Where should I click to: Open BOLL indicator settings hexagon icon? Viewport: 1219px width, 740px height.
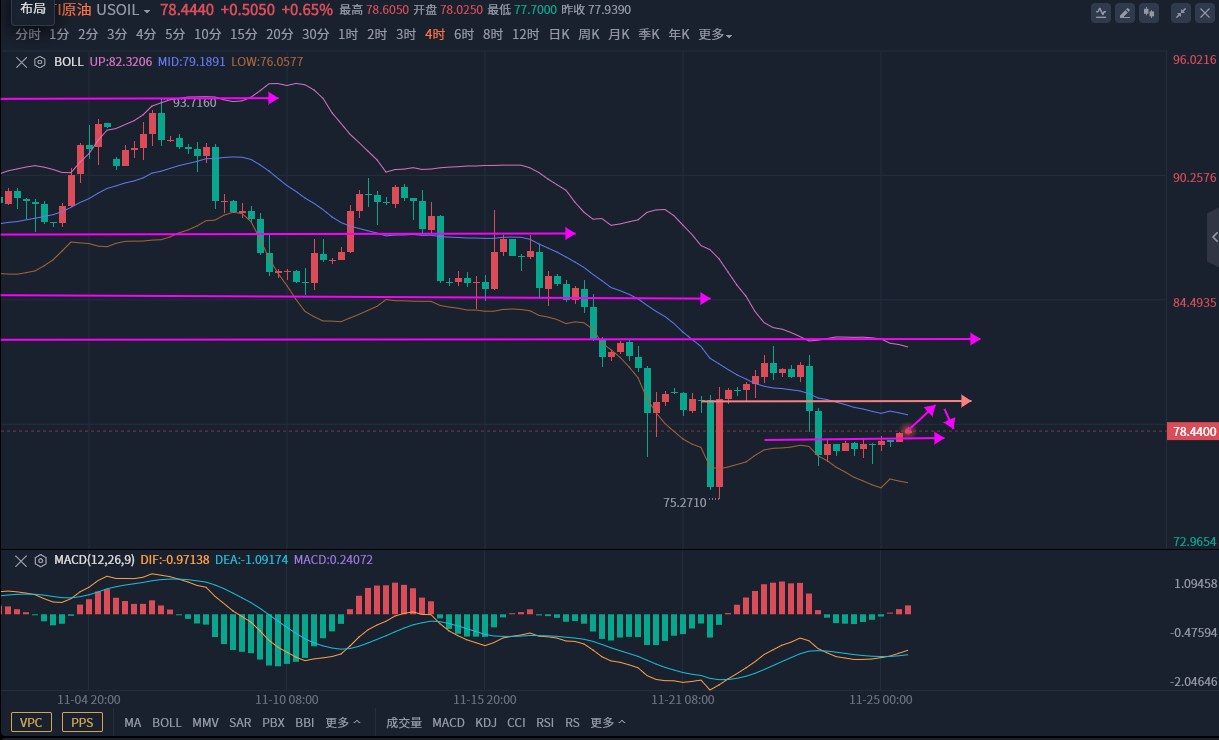pyautogui.click(x=40, y=62)
